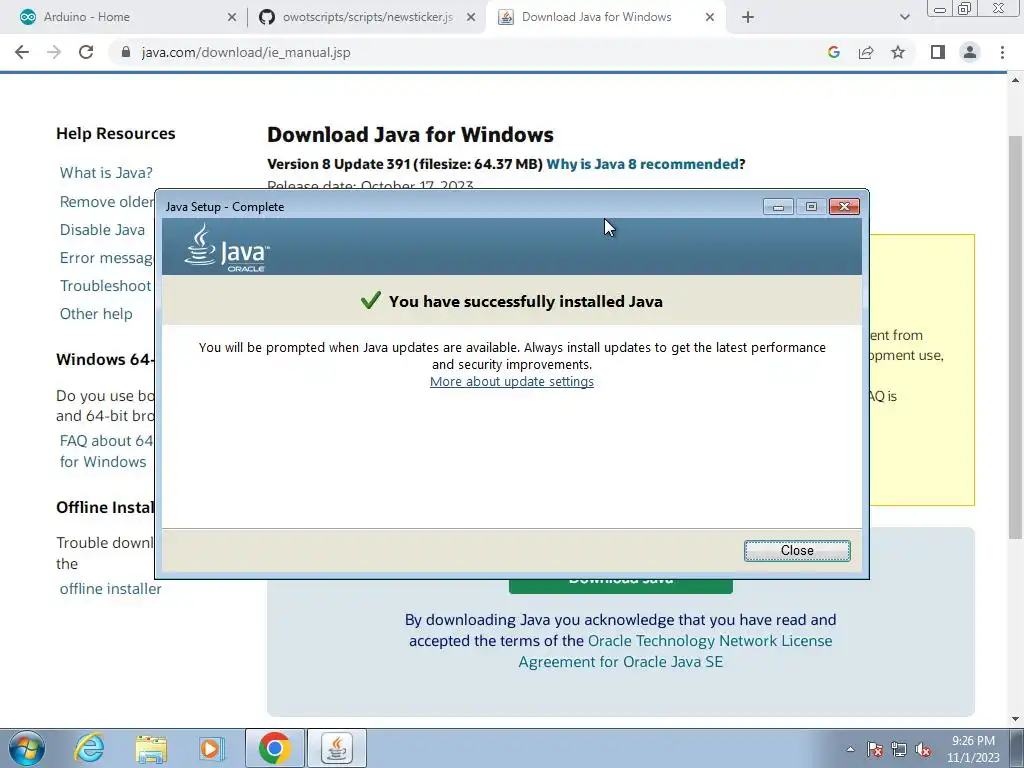Open Disable Java help link
This screenshot has width=1024, height=768.
point(102,230)
